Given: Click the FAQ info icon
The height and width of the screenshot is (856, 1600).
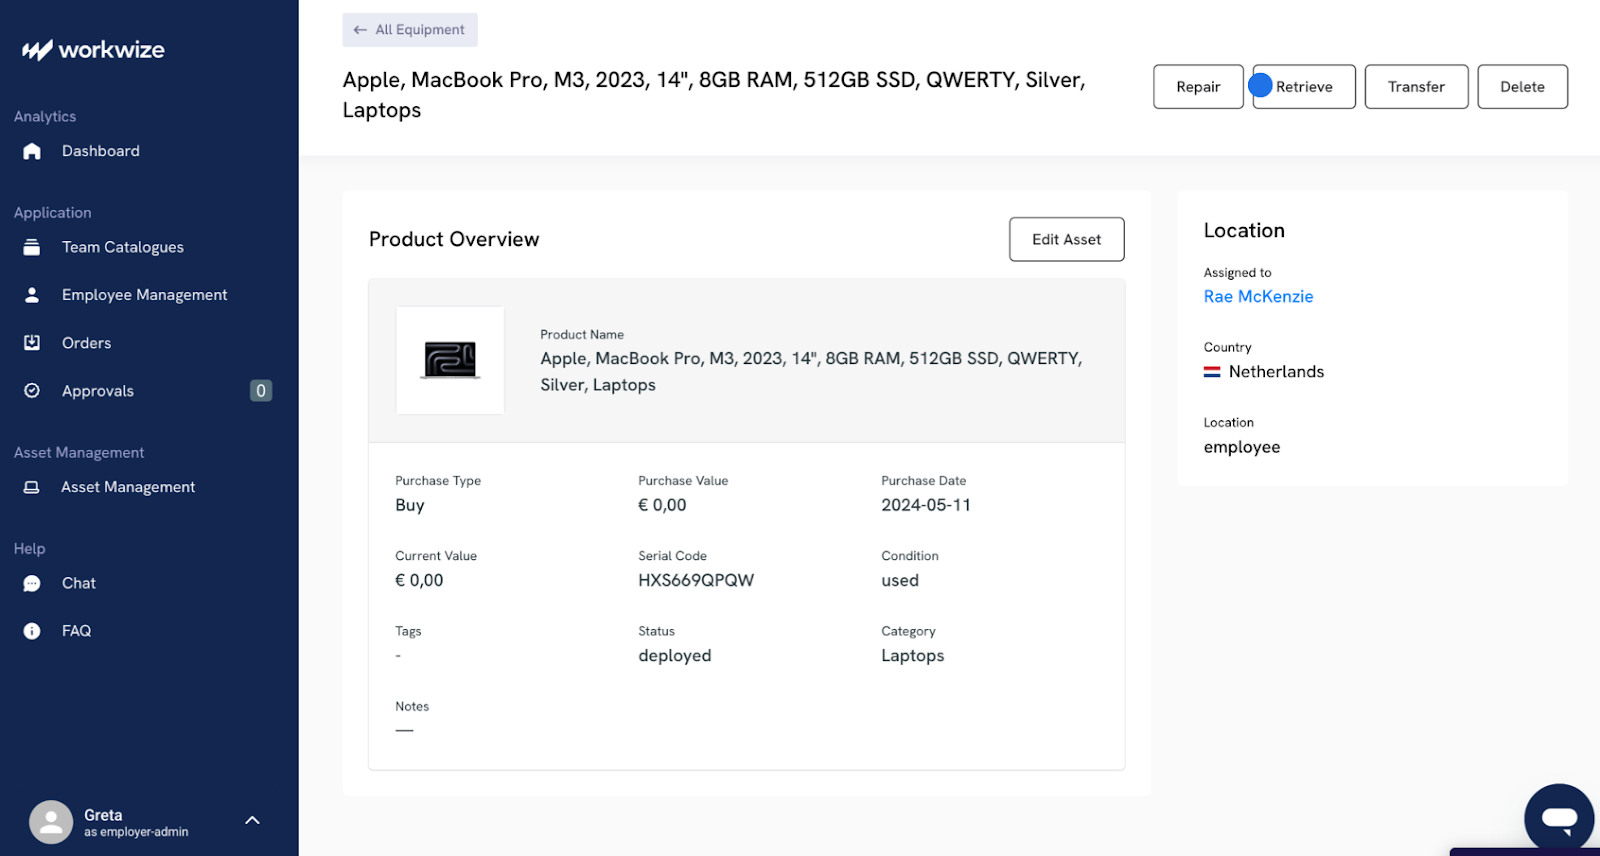Looking at the screenshot, I should click(x=32, y=631).
